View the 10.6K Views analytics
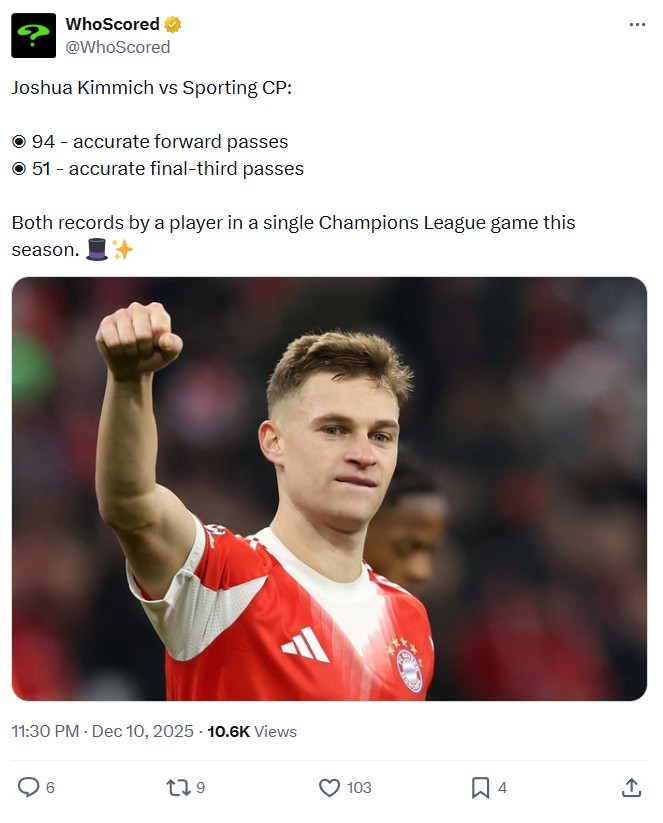This screenshot has width=663, height=823. coord(252,731)
